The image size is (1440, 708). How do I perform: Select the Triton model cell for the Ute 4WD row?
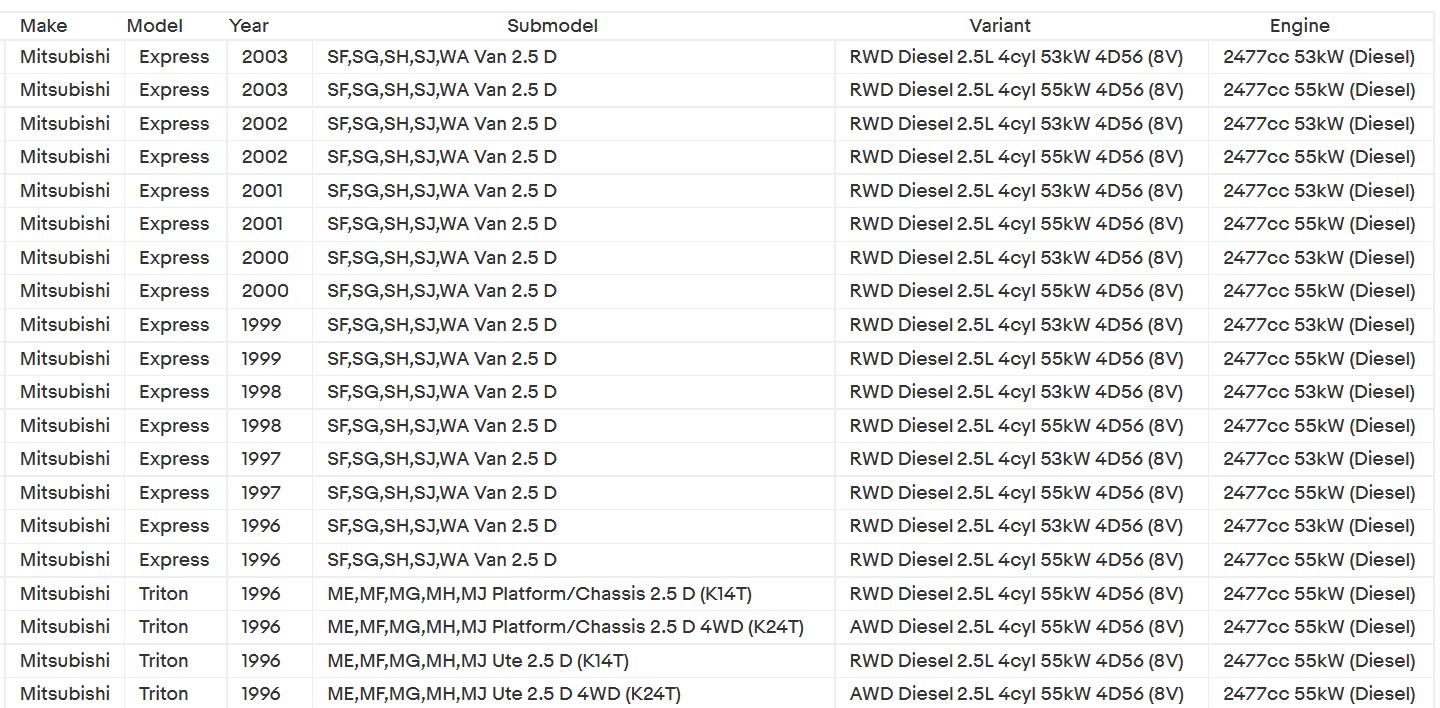[163, 694]
